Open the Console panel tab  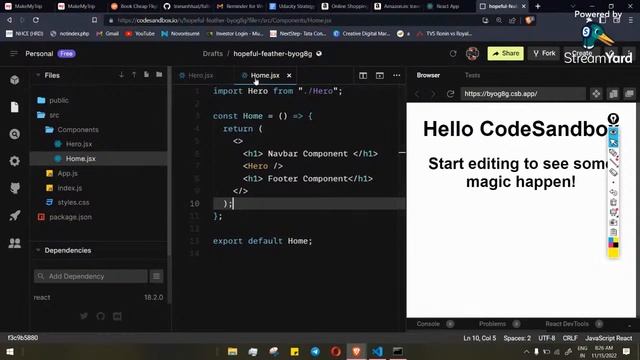pos(428,324)
